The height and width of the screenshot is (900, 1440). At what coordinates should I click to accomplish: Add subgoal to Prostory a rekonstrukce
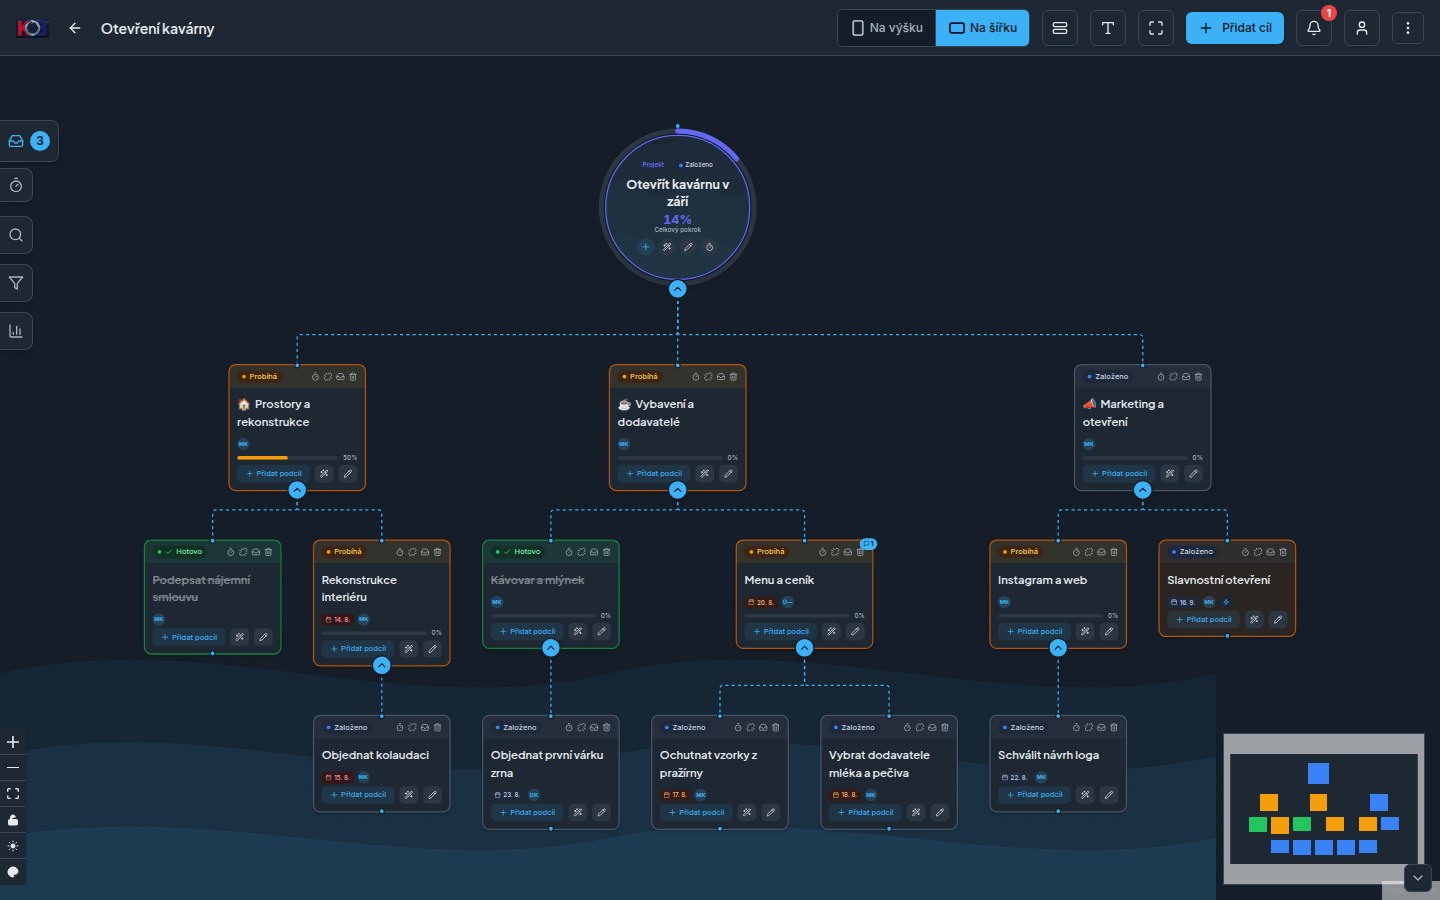(x=274, y=474)
